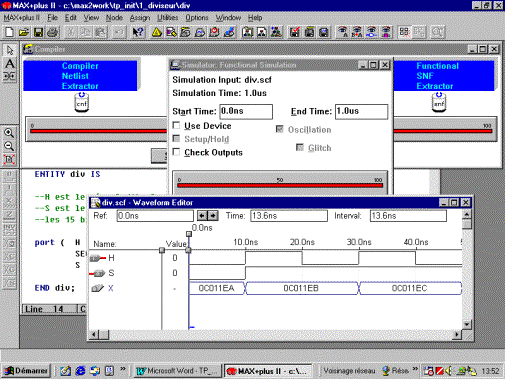Click the Paste toolbar icon

tap(100, 32)
